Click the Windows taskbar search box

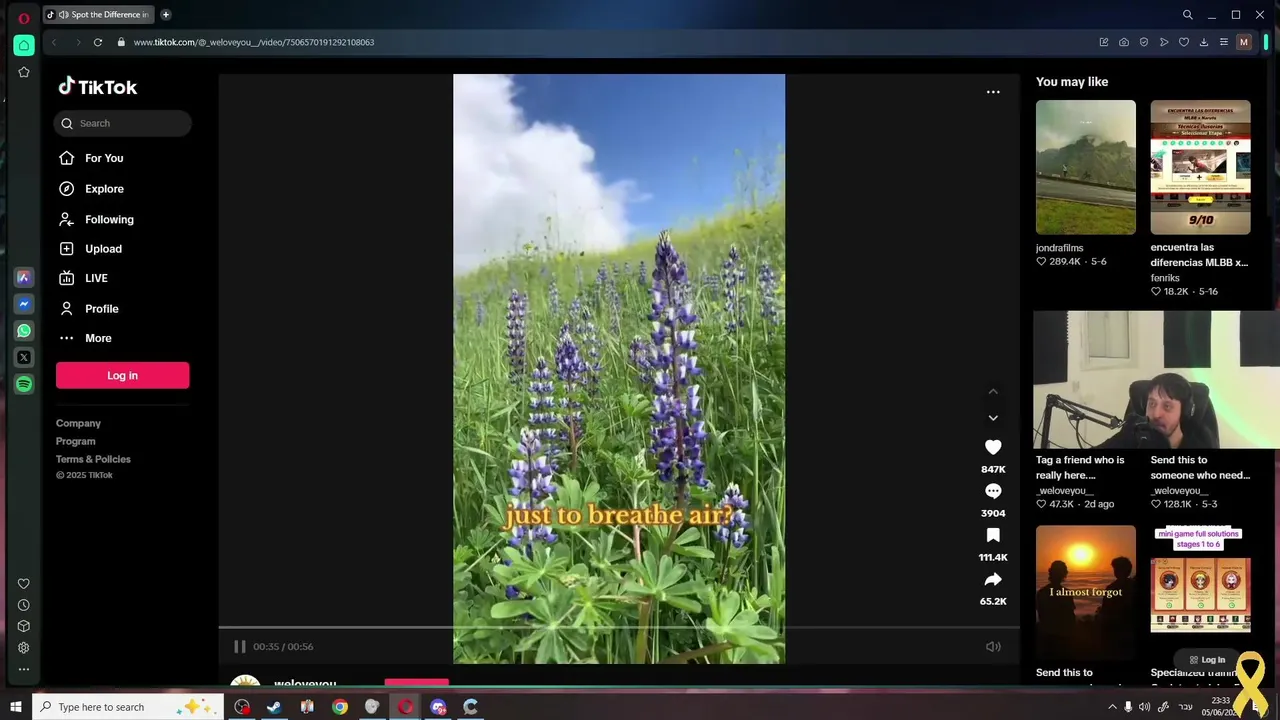pos(128,707)
